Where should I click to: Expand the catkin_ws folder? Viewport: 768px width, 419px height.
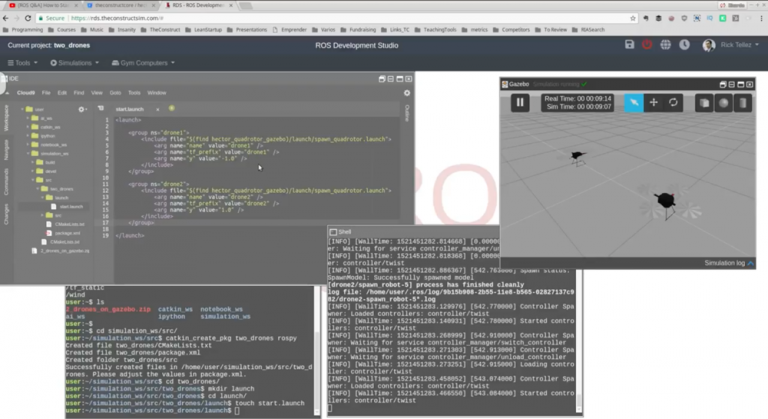pos(27,127)
